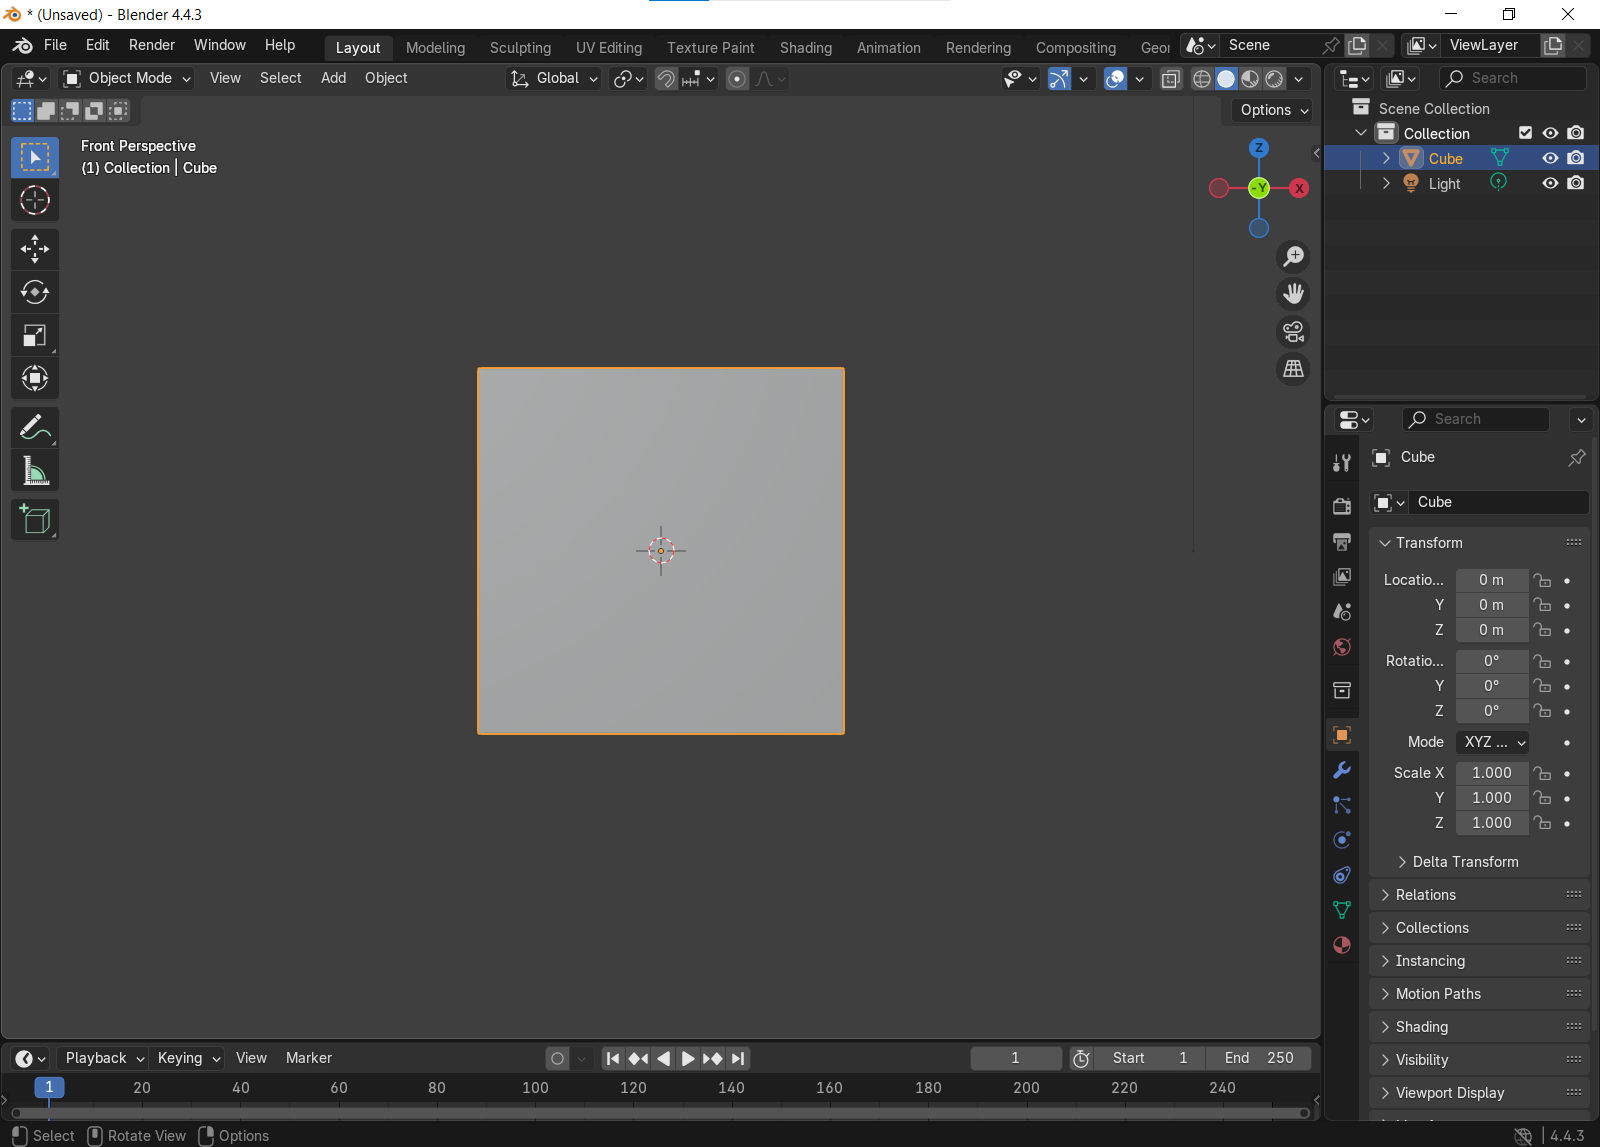
Task: Disable Cube in renders camera icon
Action: 1576,158
